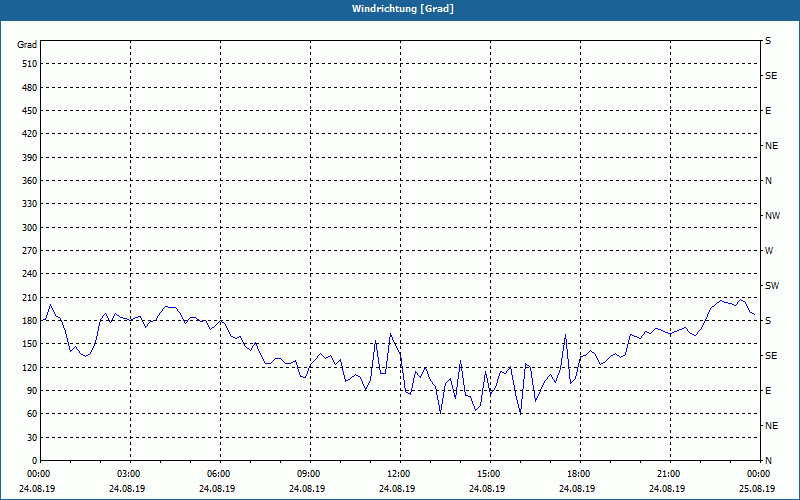Select the 'S' compass label beside 180 gridline
This screenshot has width=800, height=500.
pos(768,320)
